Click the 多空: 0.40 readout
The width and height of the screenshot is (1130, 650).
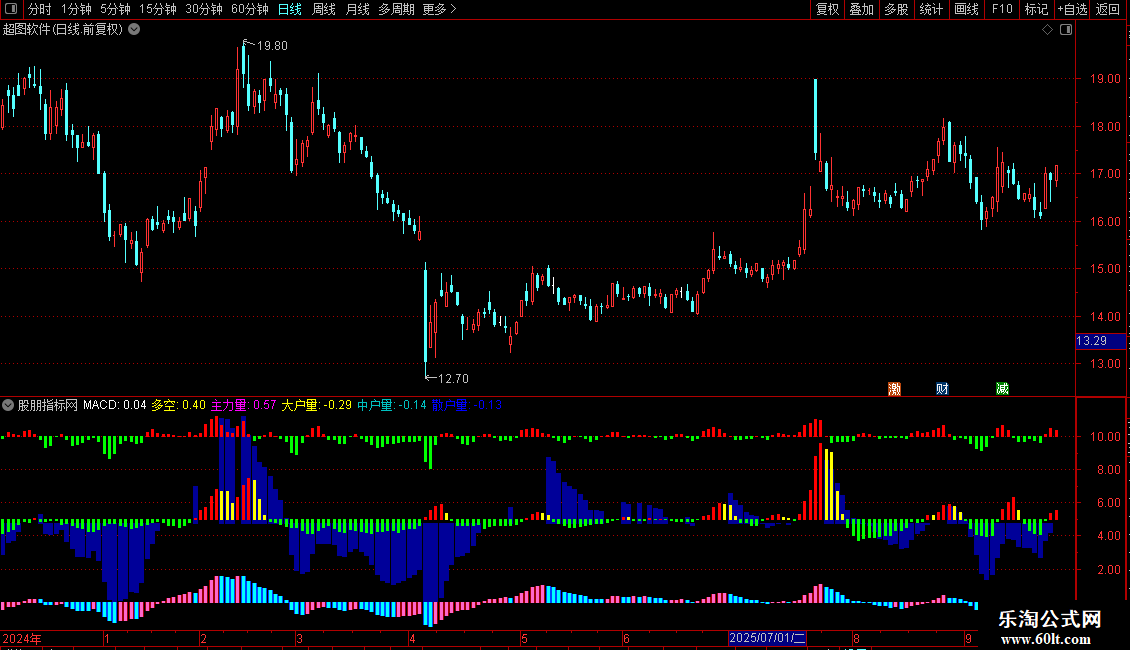(x=178, y=405)
